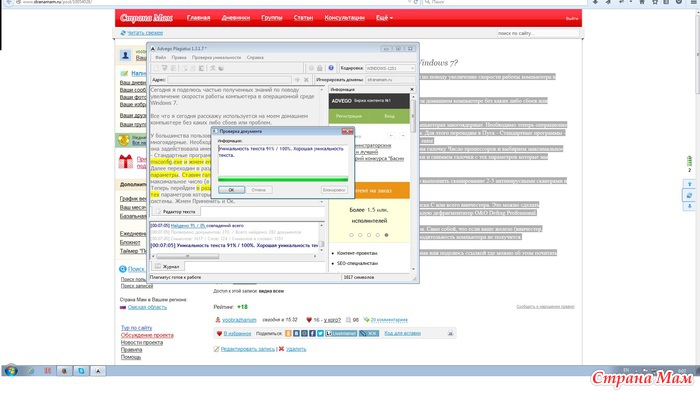Click the print icon in share bar
The image size is (700, 393).
coord(450,333)
